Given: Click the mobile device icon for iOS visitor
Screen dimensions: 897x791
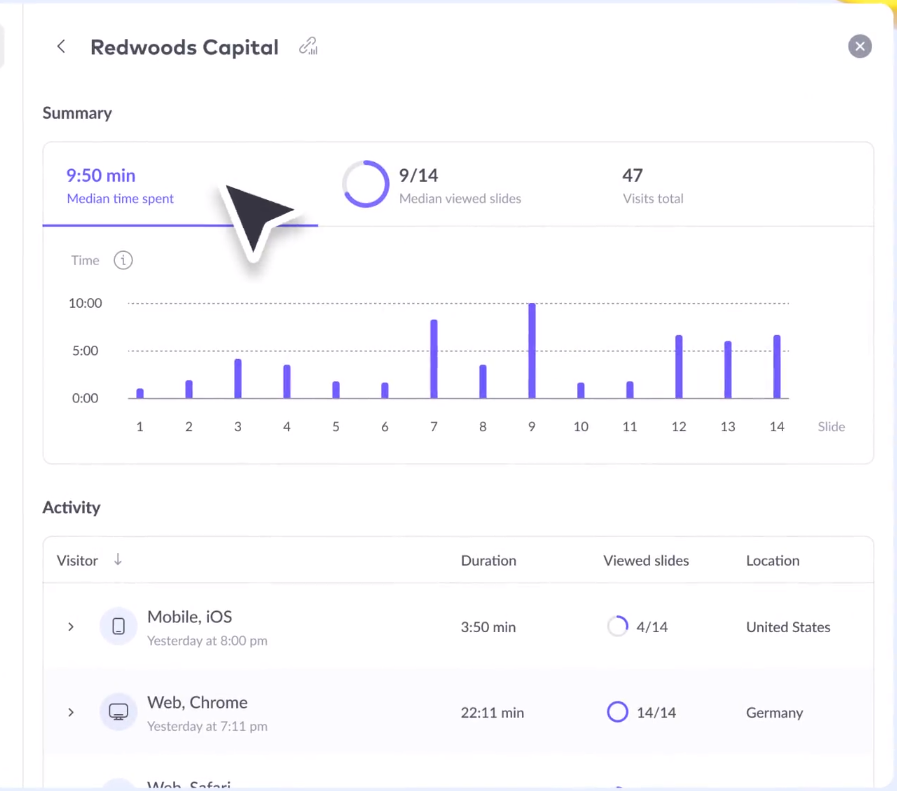Looking at the screenshot, I should [118, 627].
